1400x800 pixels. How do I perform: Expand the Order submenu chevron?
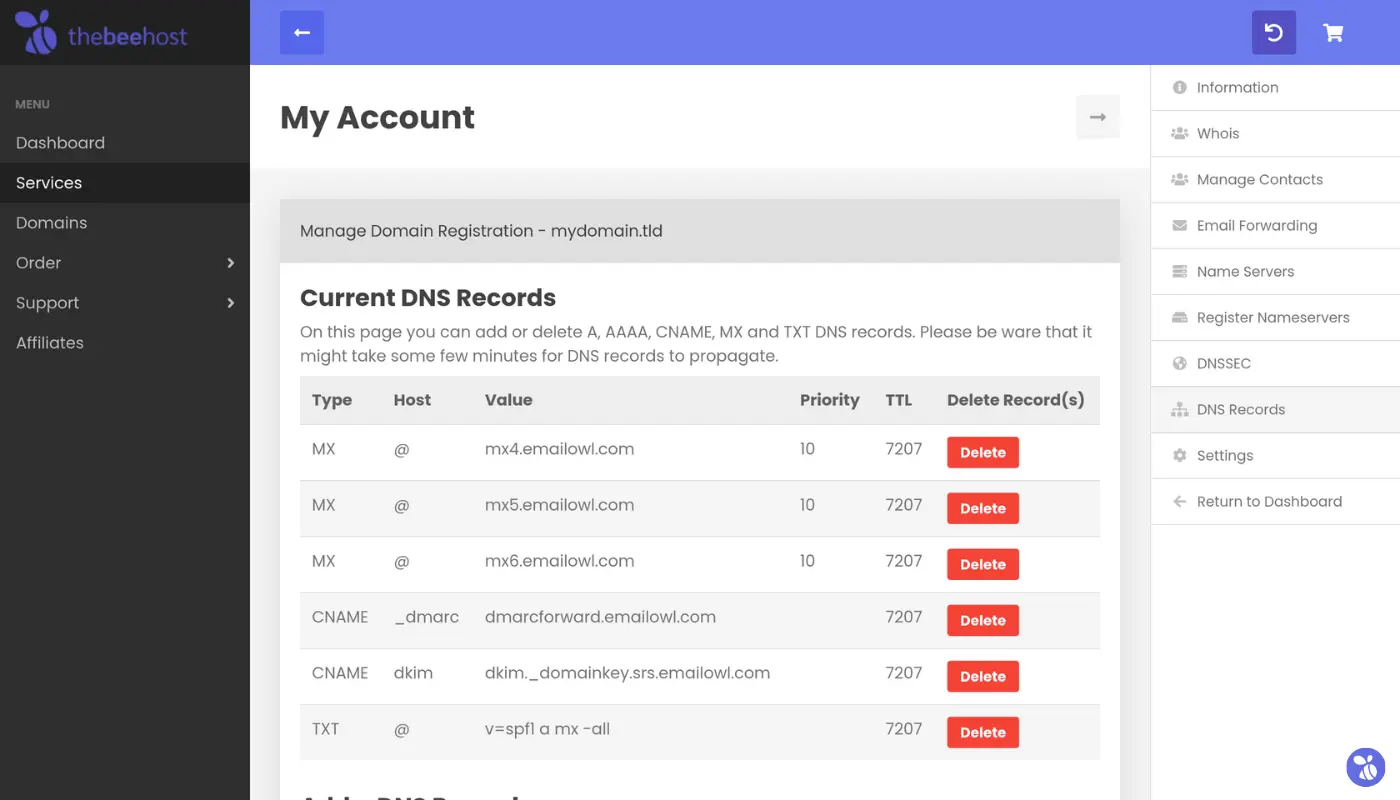click(x=230, y=263)
